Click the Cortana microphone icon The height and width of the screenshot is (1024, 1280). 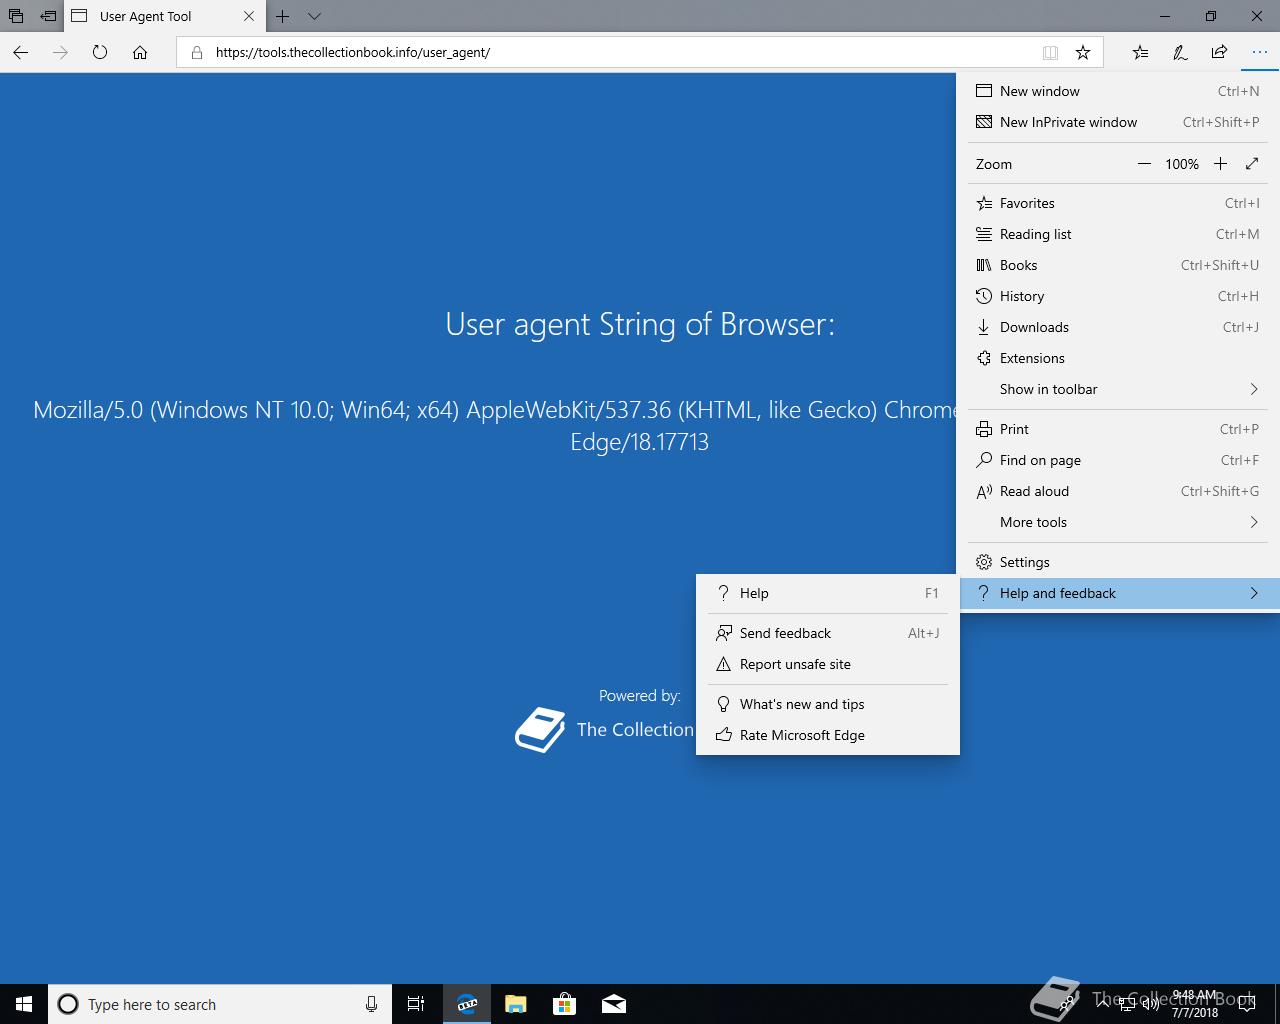click(x=371, y=1004)
